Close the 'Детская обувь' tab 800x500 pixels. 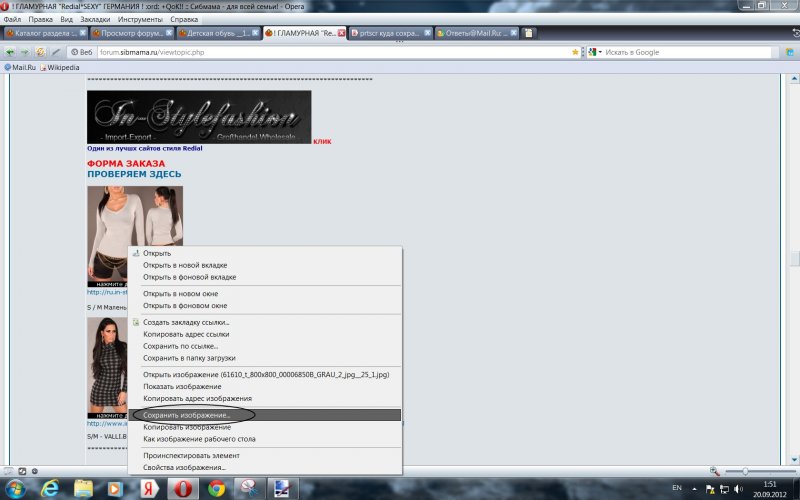pyautogui.click(x=256, y=33)
